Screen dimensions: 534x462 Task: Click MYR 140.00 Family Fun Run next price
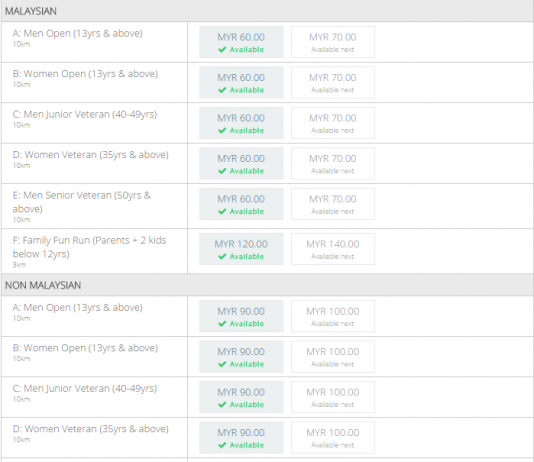(333, 249)
